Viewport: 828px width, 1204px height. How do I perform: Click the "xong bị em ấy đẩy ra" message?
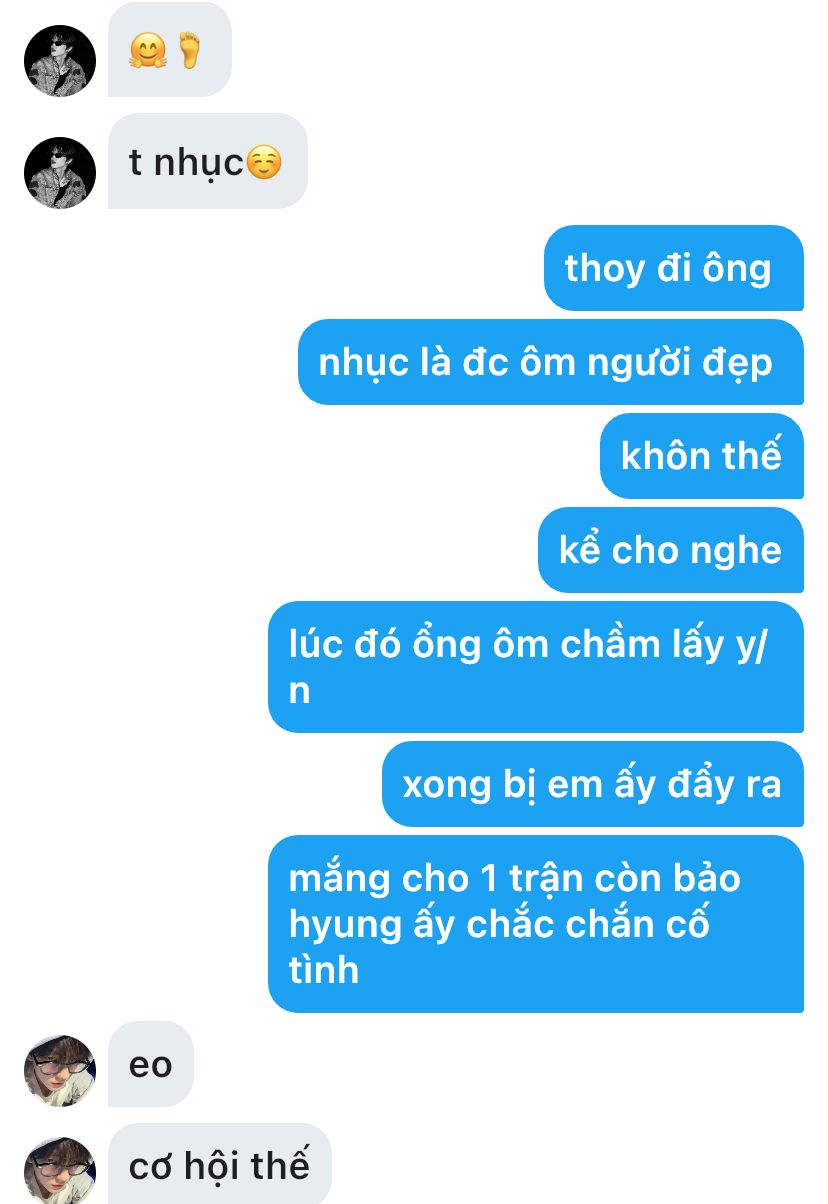pos(593,784)
